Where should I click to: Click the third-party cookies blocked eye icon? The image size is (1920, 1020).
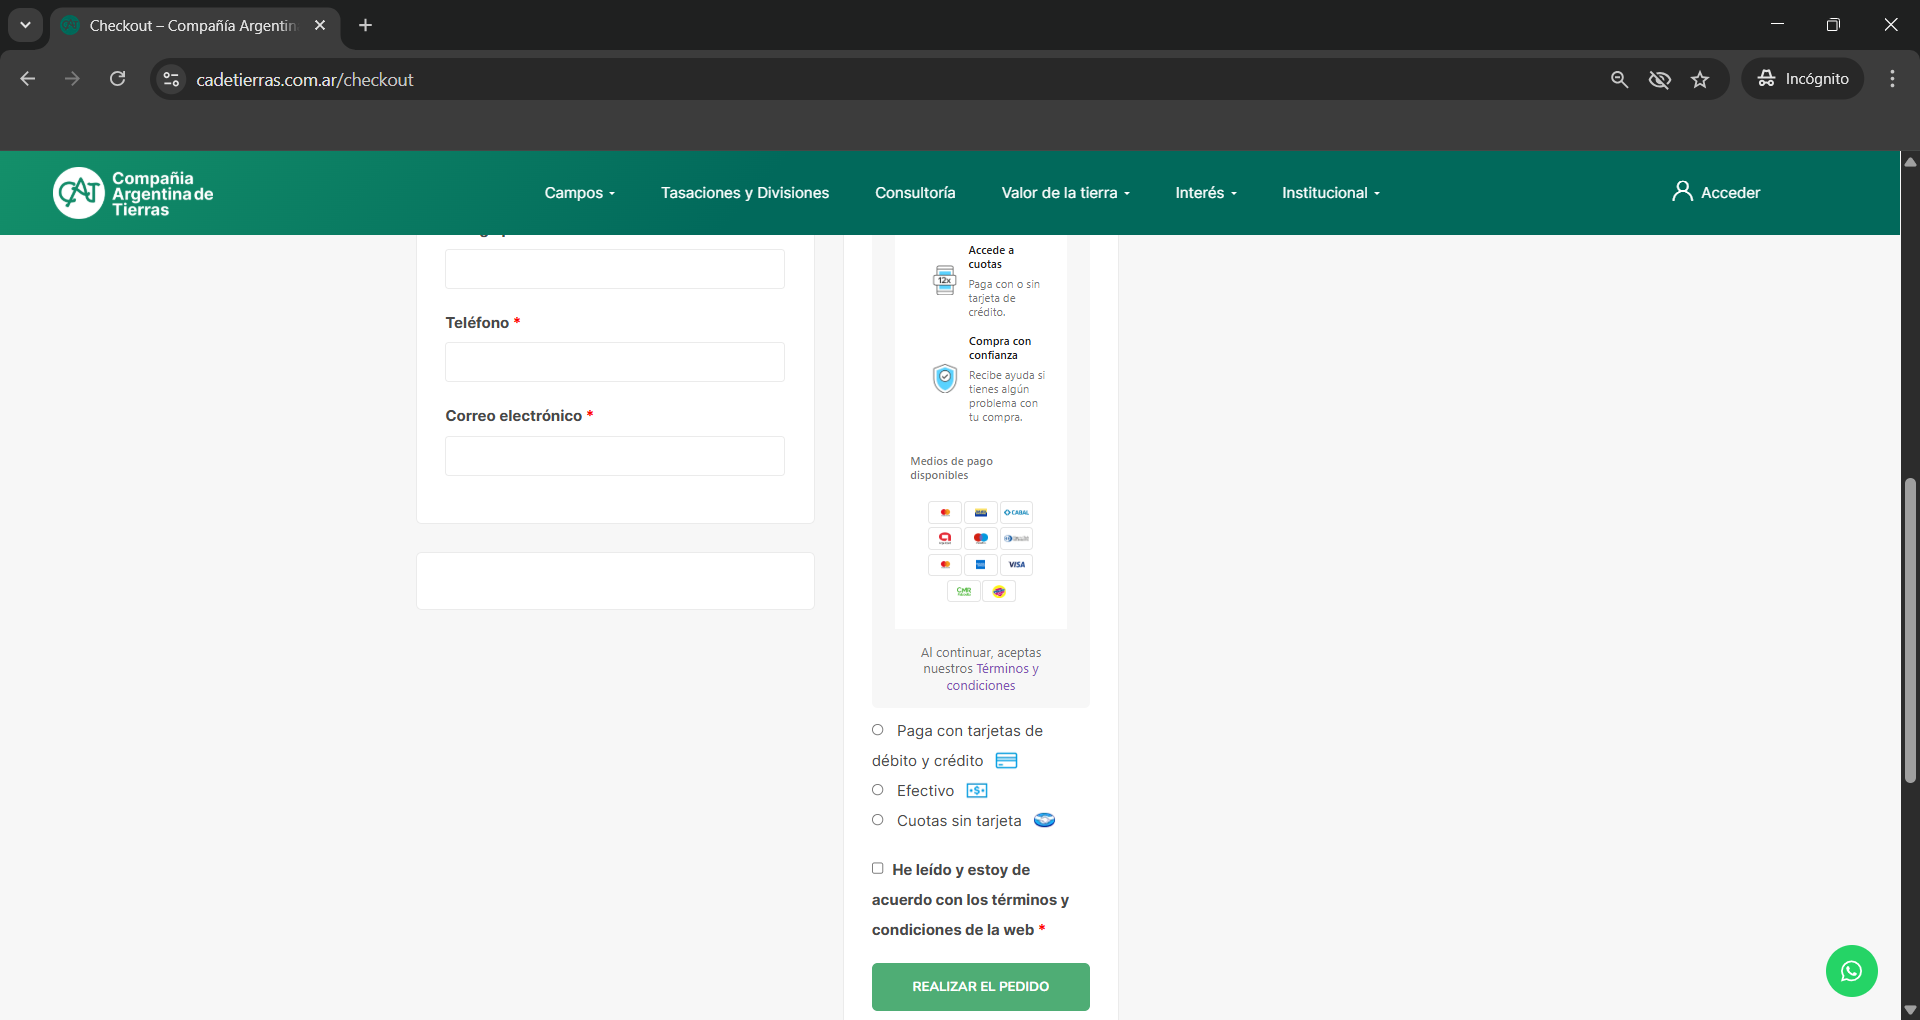pyautogui.click(x=1659, y=80)
